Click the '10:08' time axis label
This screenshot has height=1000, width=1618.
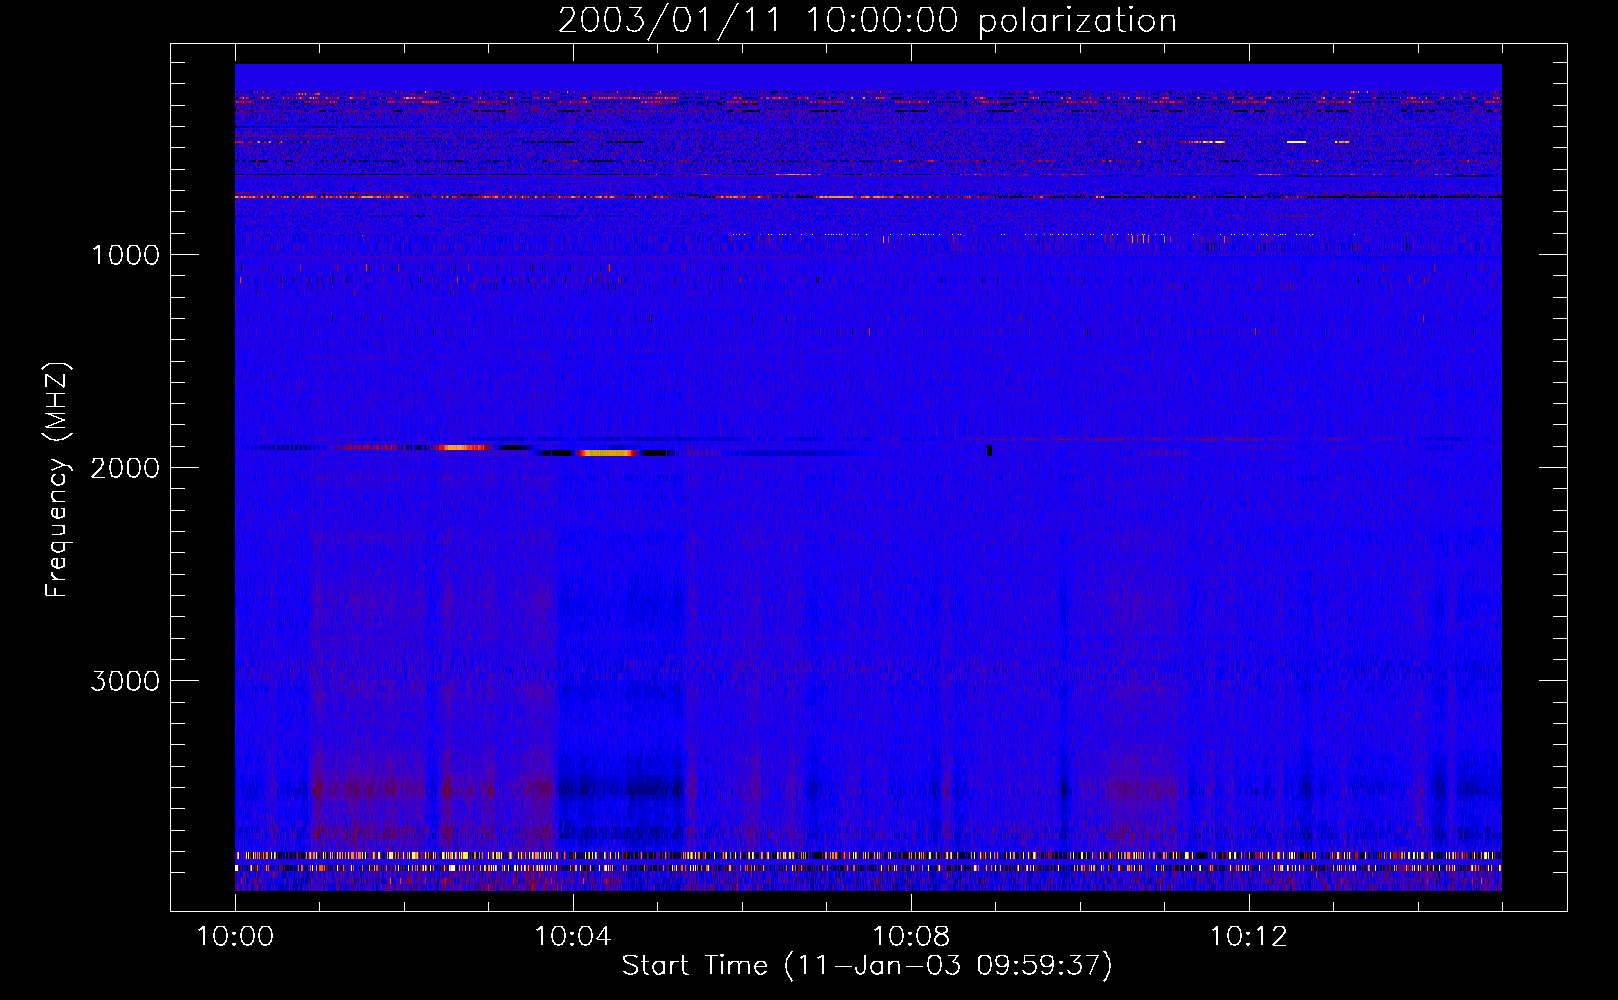click(x=911, y=937)
